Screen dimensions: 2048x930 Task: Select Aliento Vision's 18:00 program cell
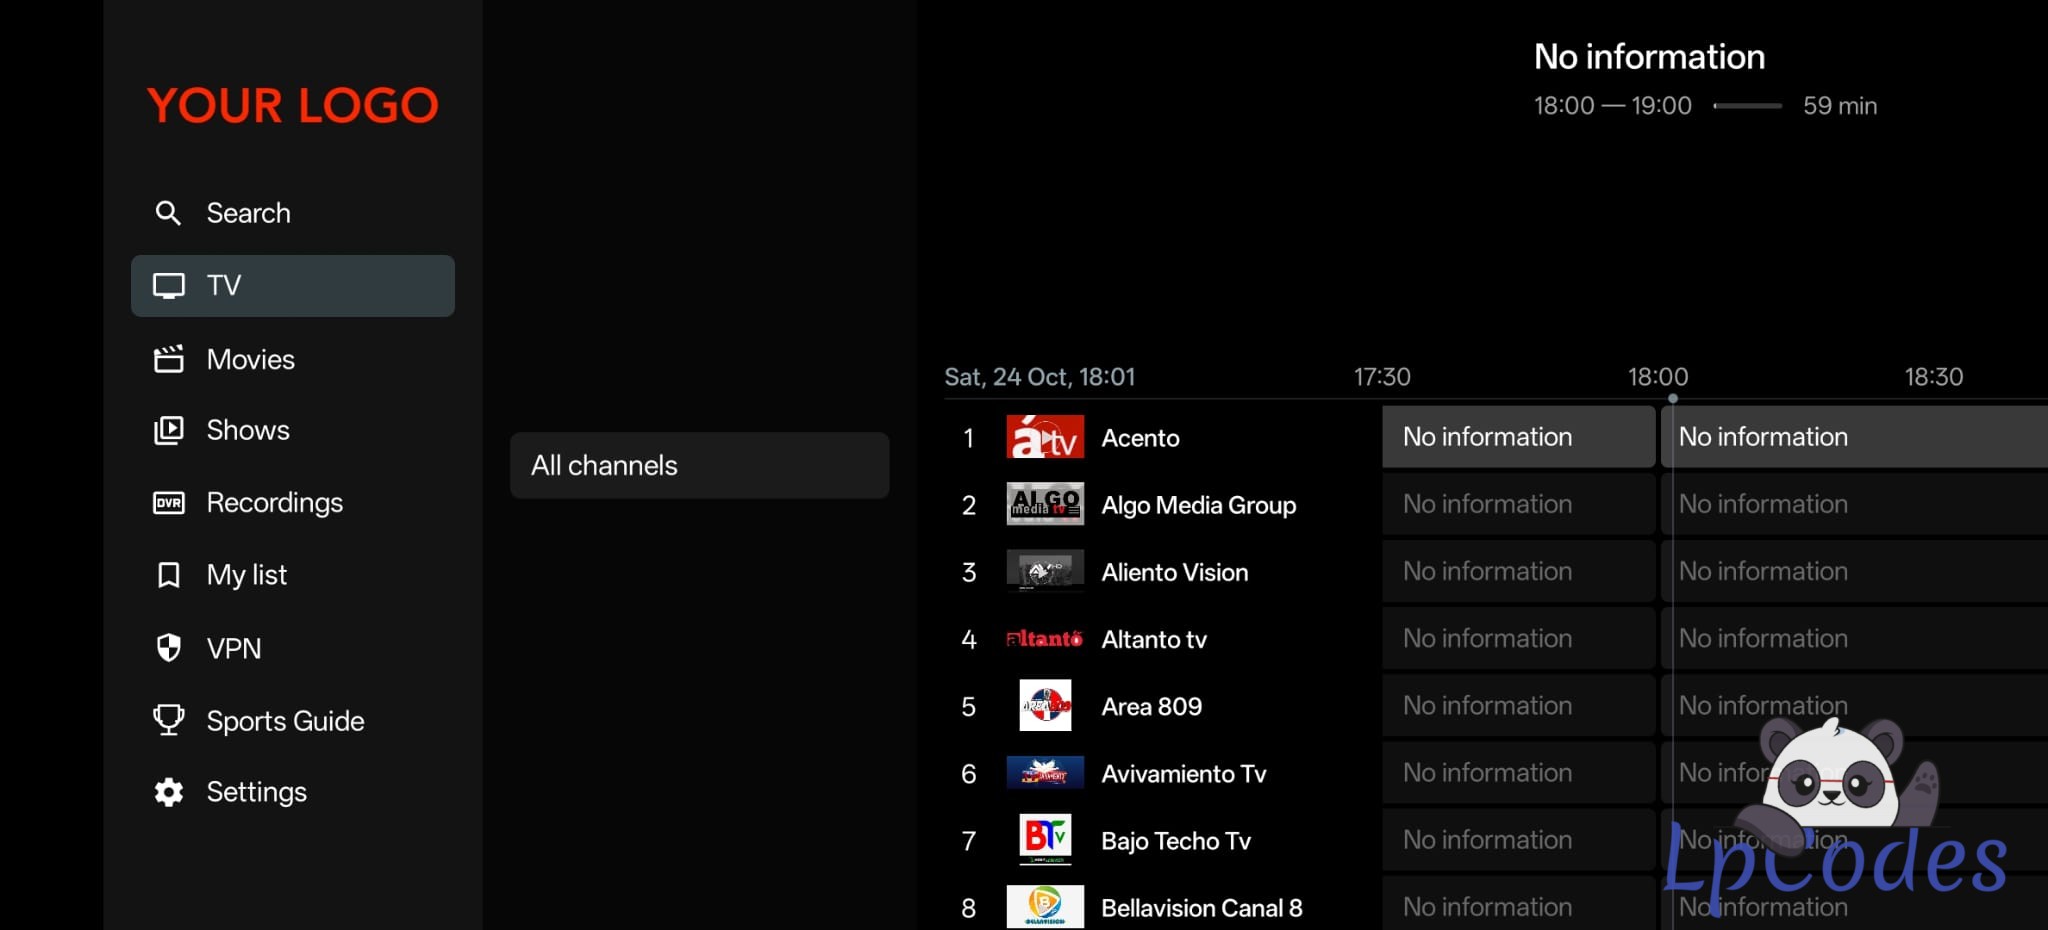1854,571
